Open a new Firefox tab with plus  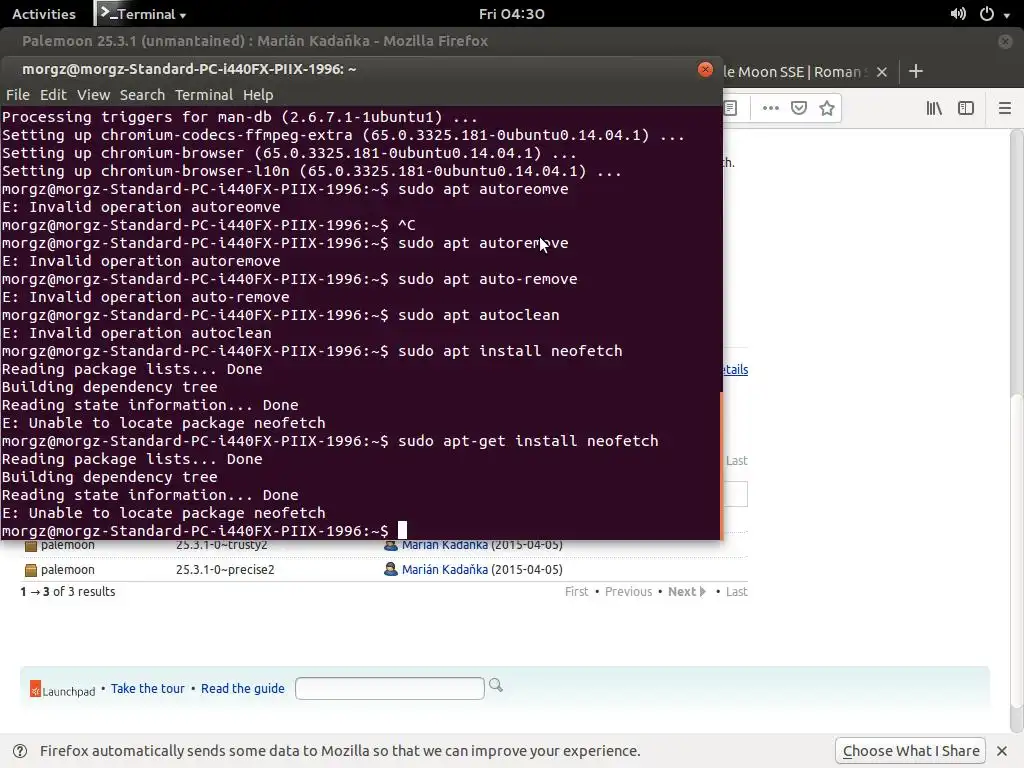point(916,71)
